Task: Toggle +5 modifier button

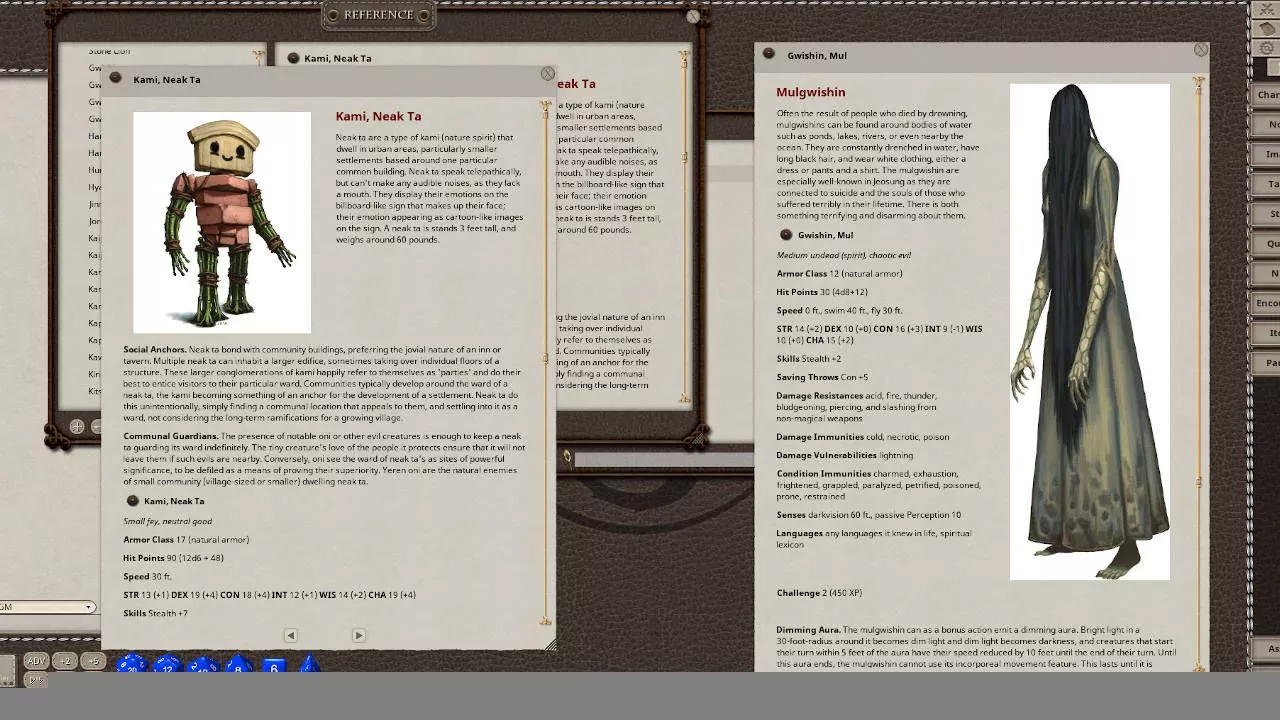Action: (x=93, y=661)
